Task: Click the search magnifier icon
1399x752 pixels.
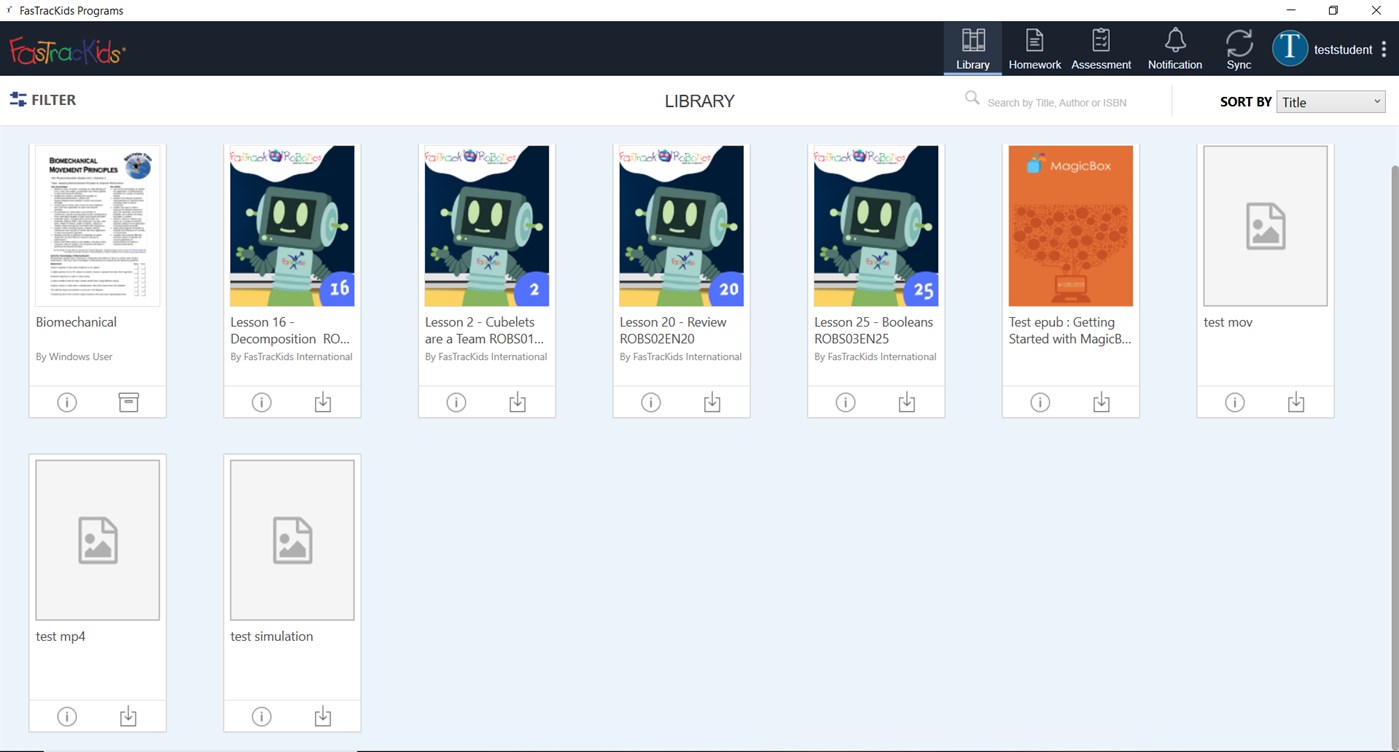Action: (972, 98)
